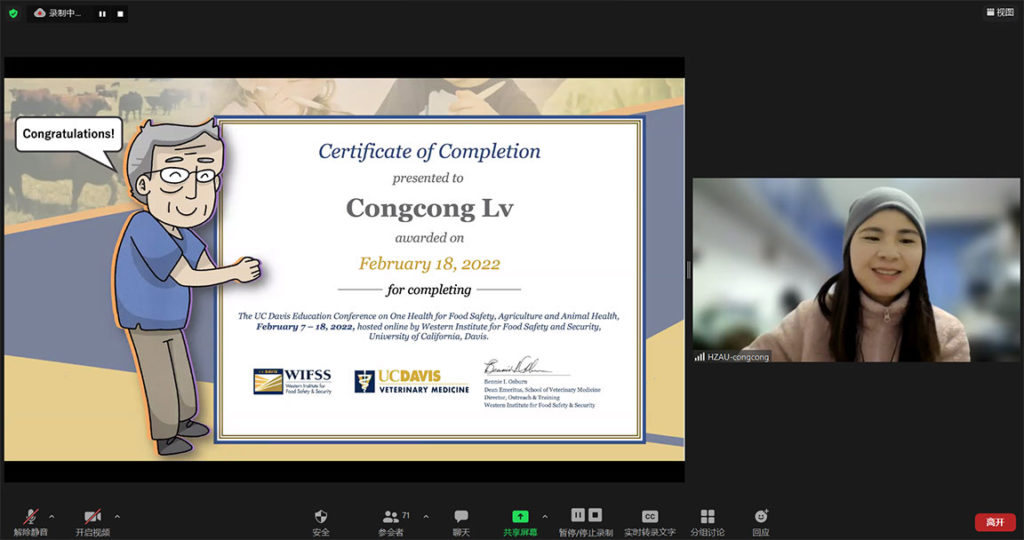Enable live transcript (实时转录文字) CC button
1024x540 pixels.
pyautogui.click(x=650, y=520)
